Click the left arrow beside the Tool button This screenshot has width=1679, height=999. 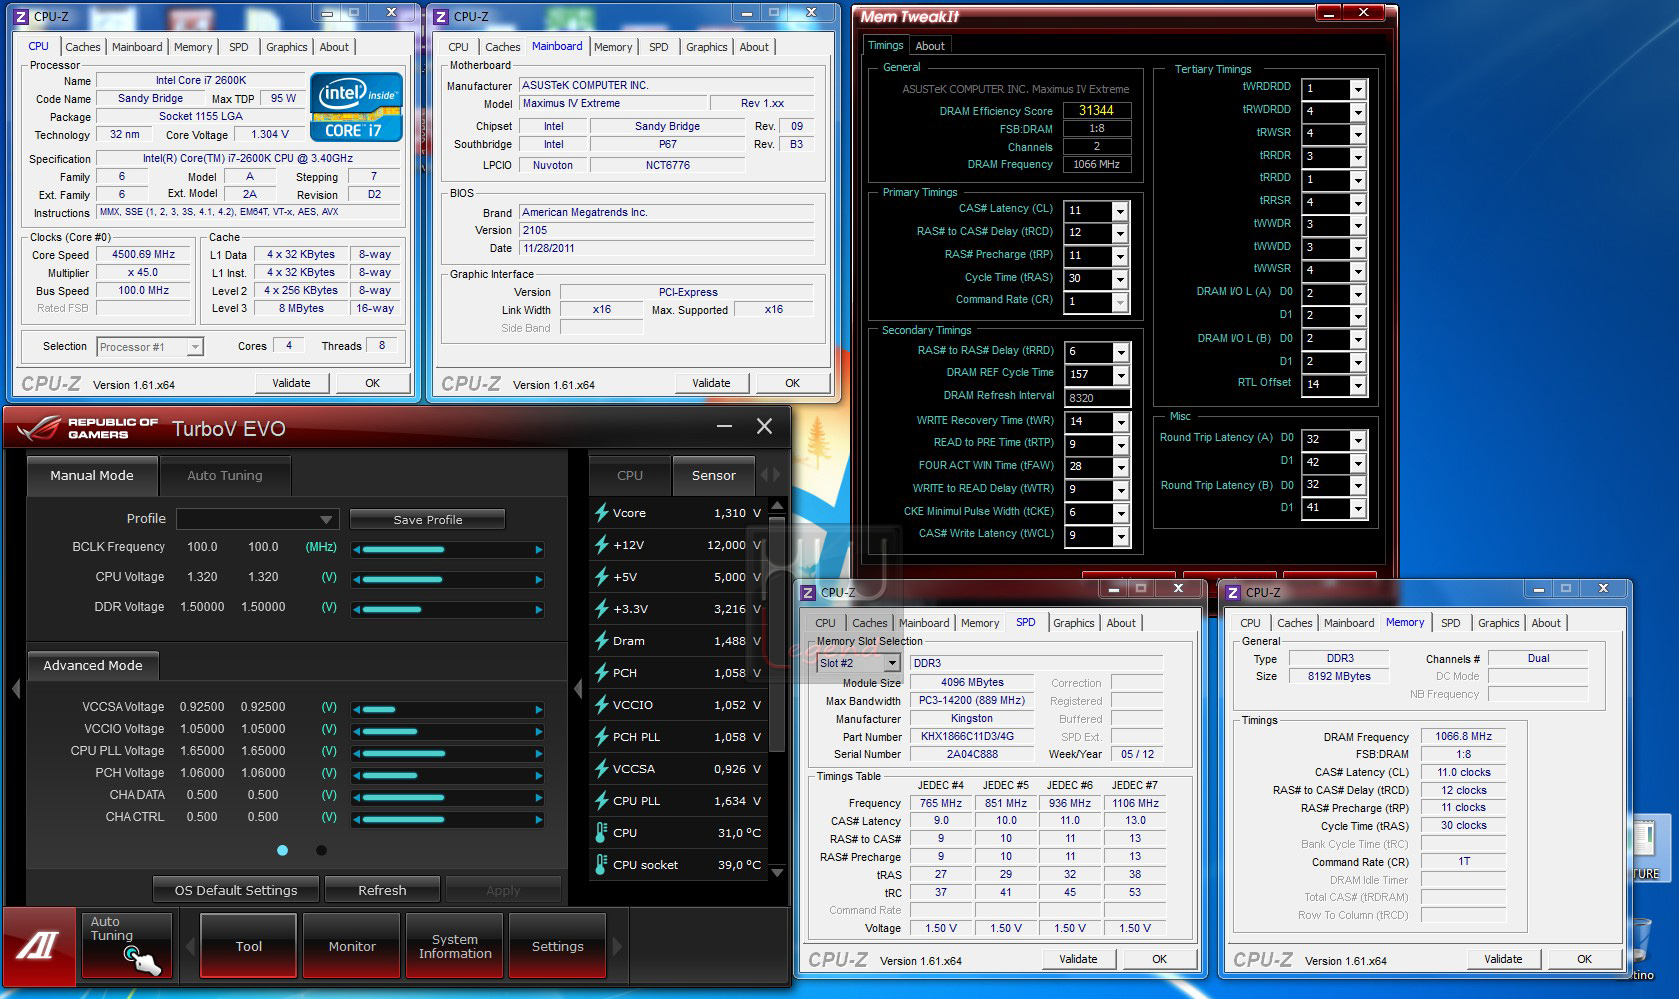pos(190,945)
